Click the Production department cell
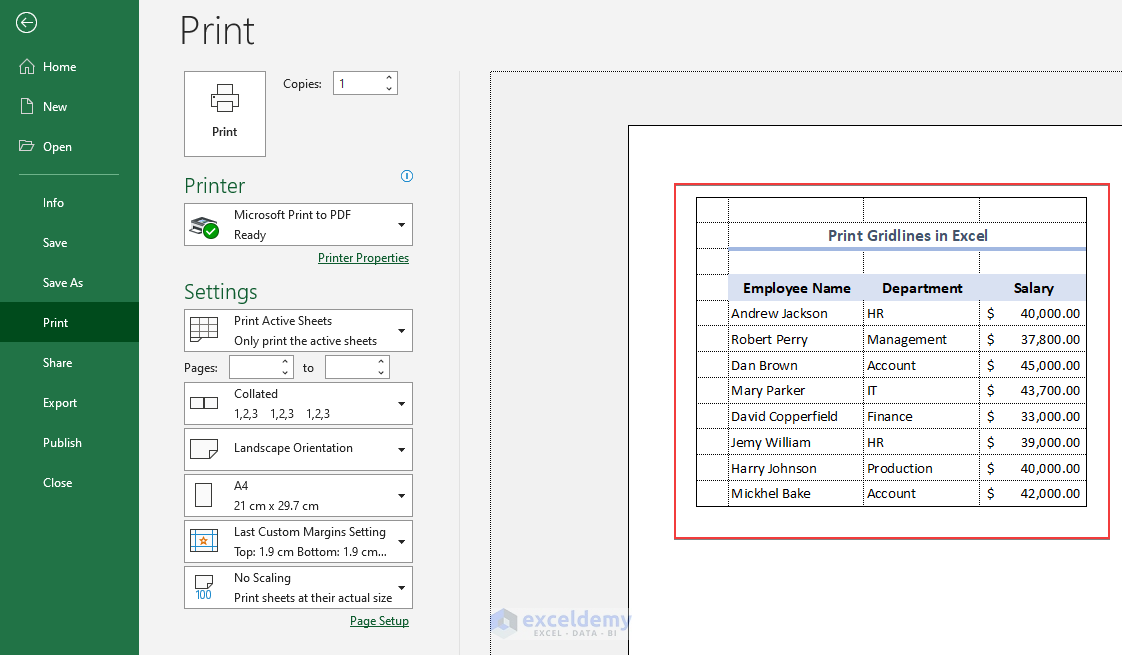1122x655 pixels. point(899,468)
